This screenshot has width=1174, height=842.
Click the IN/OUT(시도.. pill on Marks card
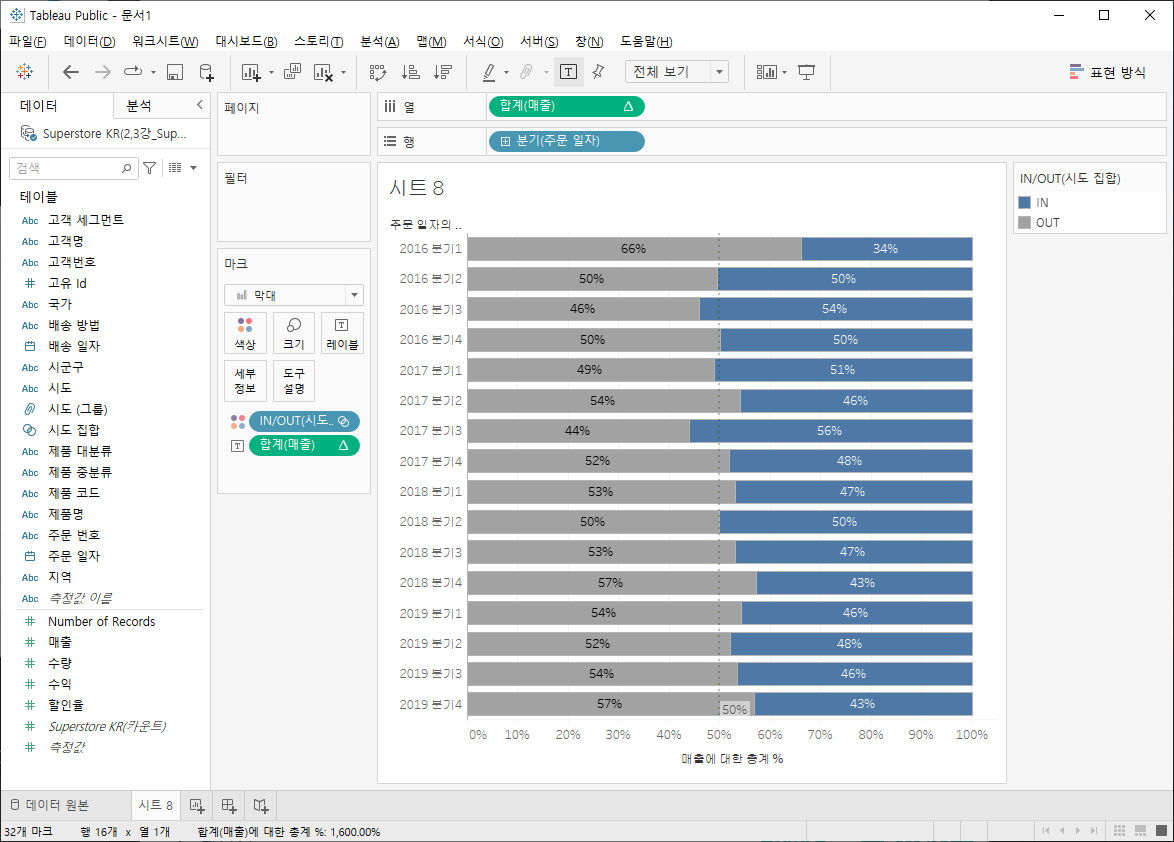click(x=304, y=421)
